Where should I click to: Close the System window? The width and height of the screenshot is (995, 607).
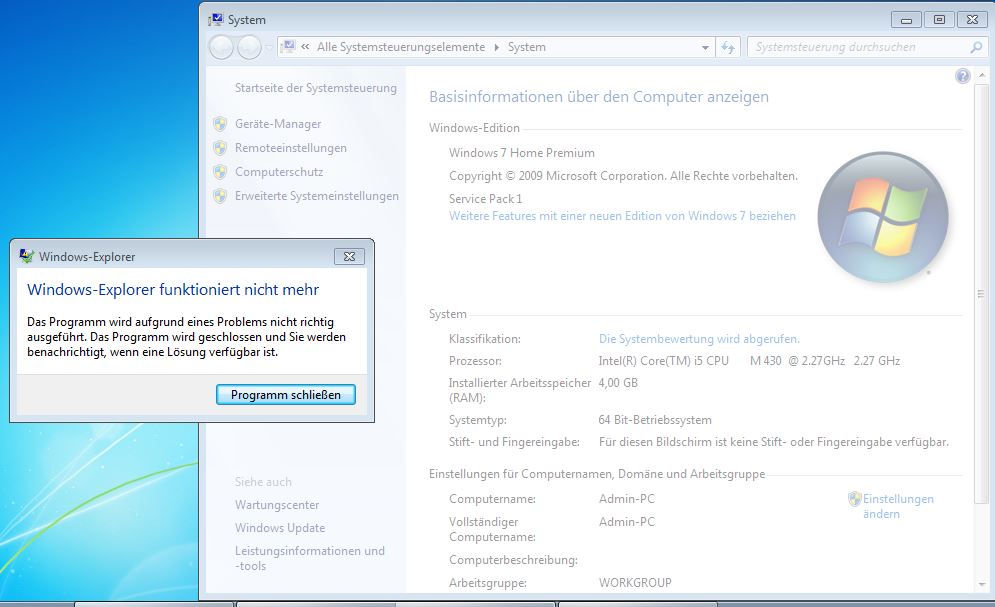click(972, 20)
